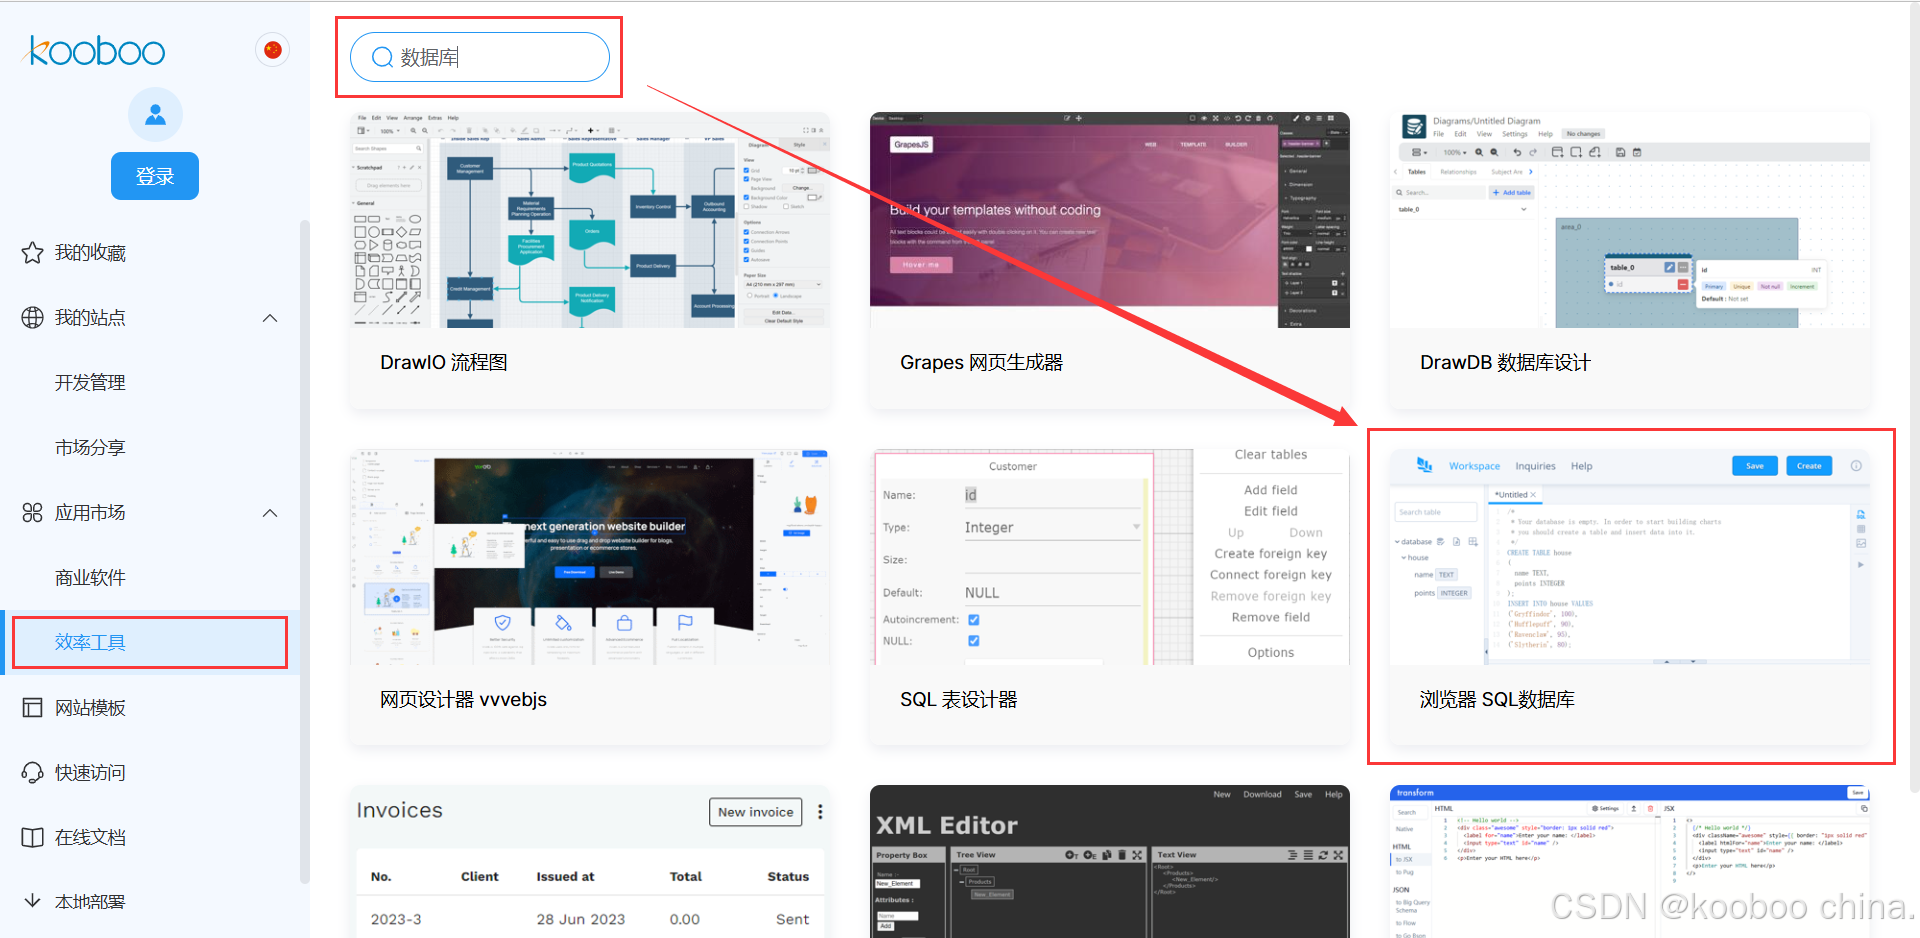Open 网站模板 menu item
1920x938 pixels.
pyautogui.click(x=90, y=708)
